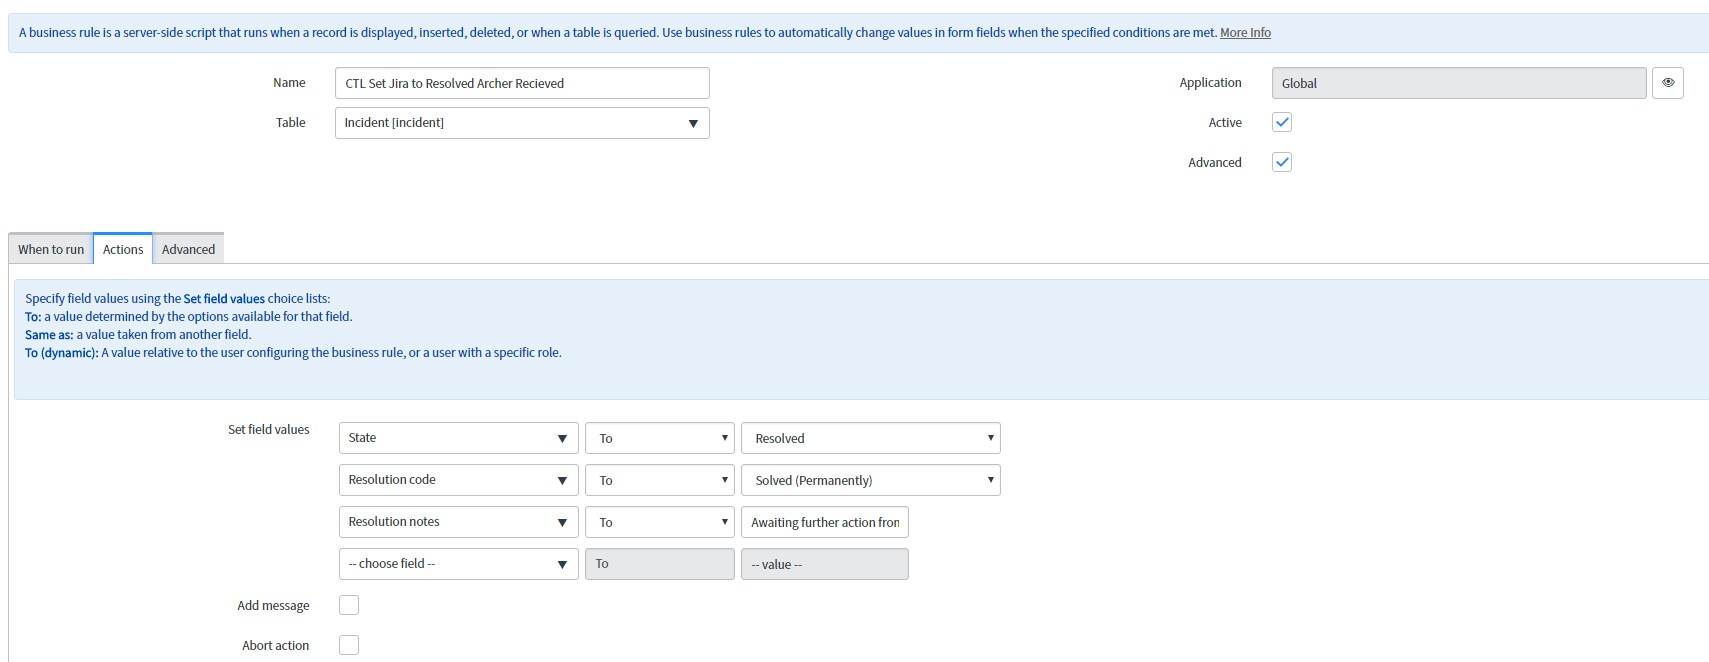
Task: Open the Table Incident dropdown
Action: point(522,123)
